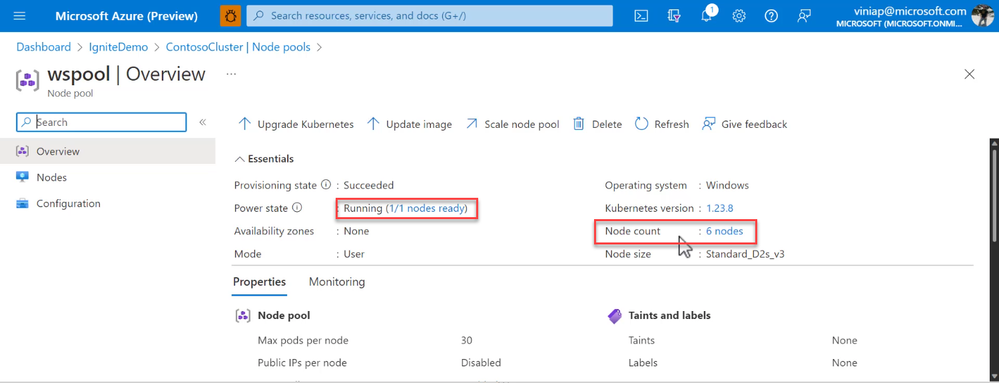999x383 pixels.
Task: Open ContosoCluster Node pools breadcrumb
Action: click(x=238, y=47)
